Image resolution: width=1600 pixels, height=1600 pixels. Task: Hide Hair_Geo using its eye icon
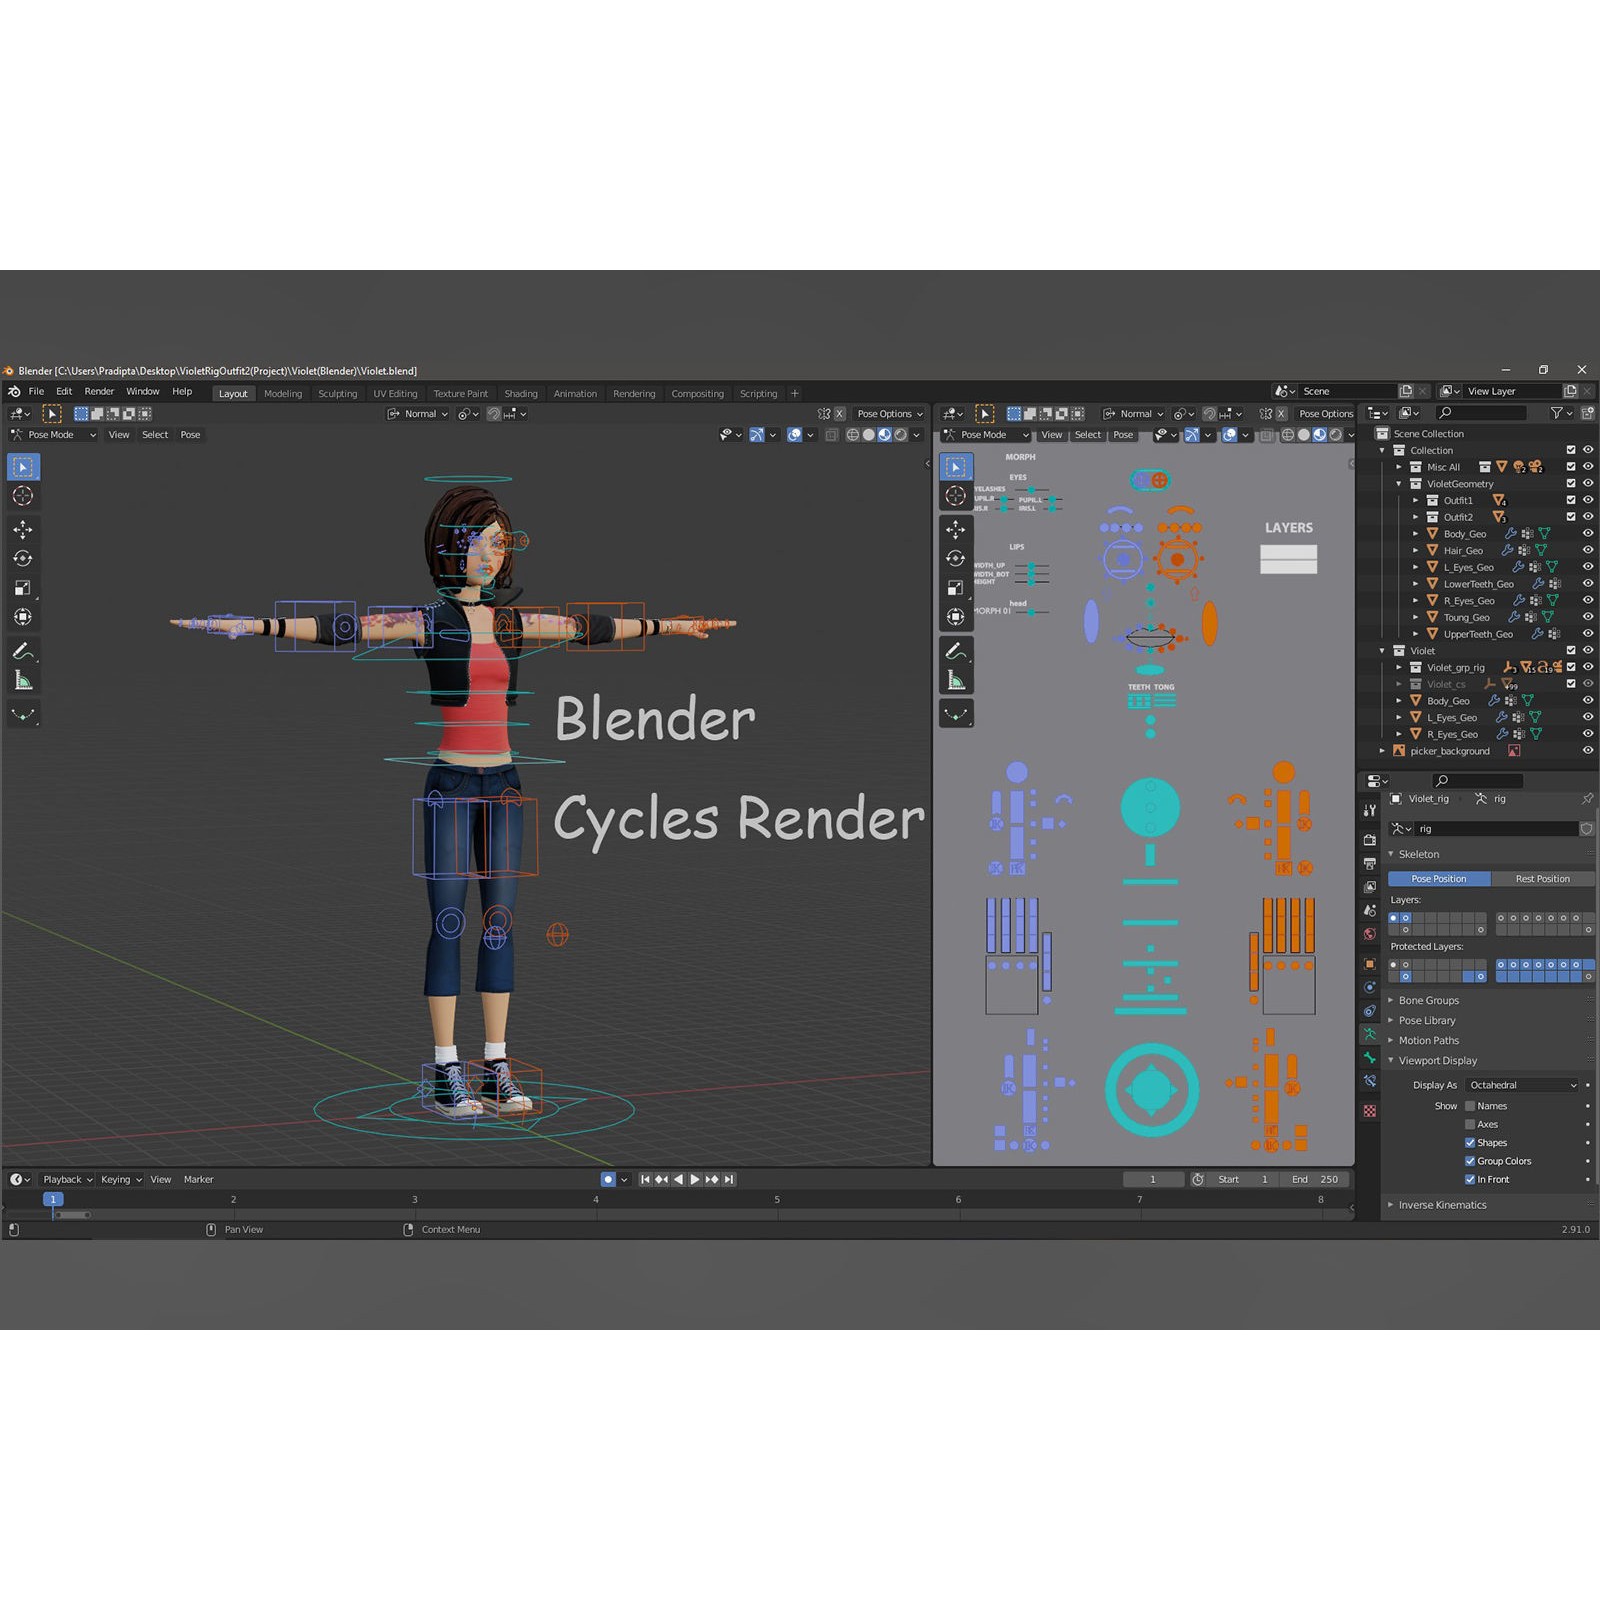(x=1588, y=551)
